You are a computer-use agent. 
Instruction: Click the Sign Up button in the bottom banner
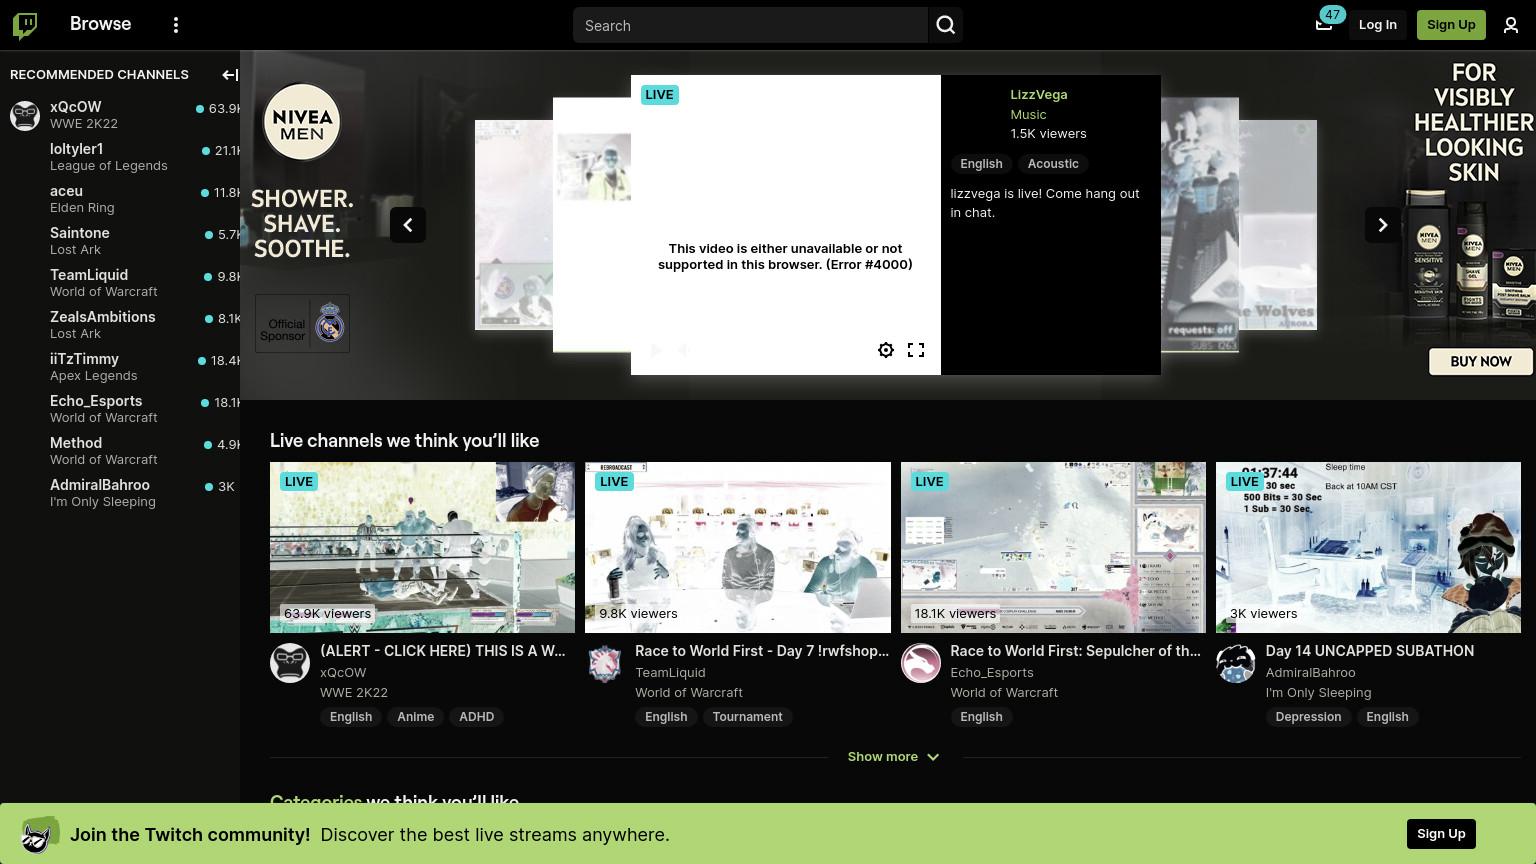tap(1441, 834)
